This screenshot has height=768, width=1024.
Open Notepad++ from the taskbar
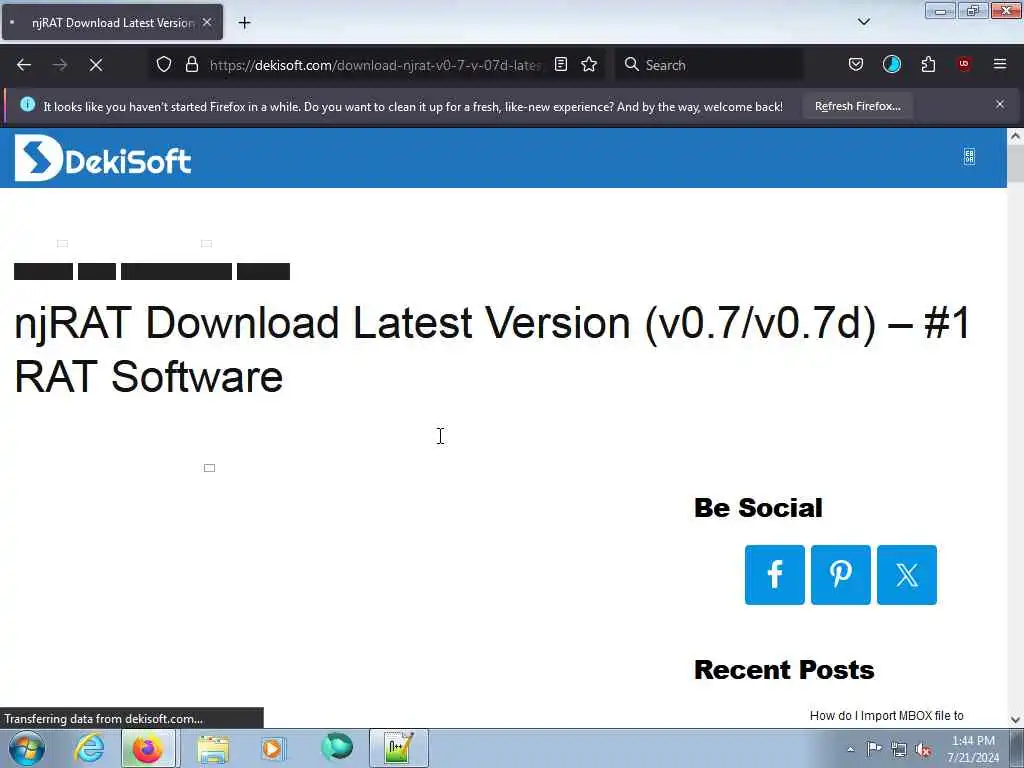398,748
